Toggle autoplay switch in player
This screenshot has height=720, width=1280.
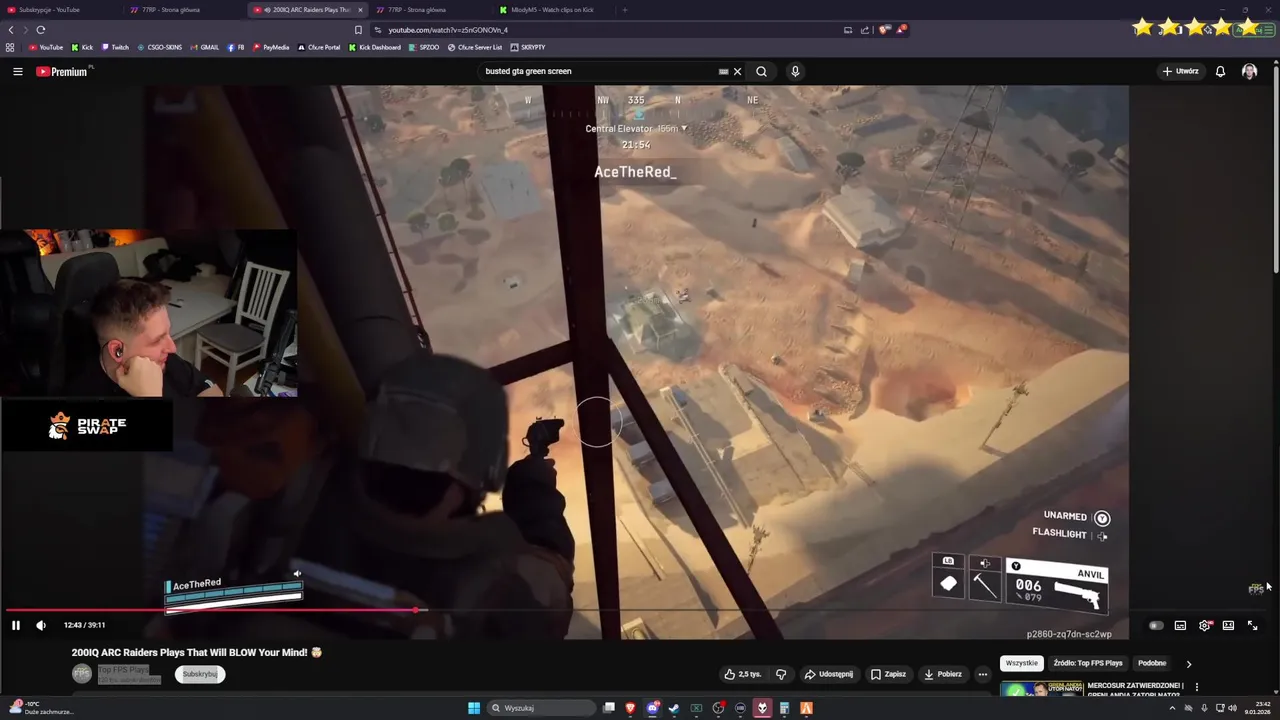click(1156, 625)
